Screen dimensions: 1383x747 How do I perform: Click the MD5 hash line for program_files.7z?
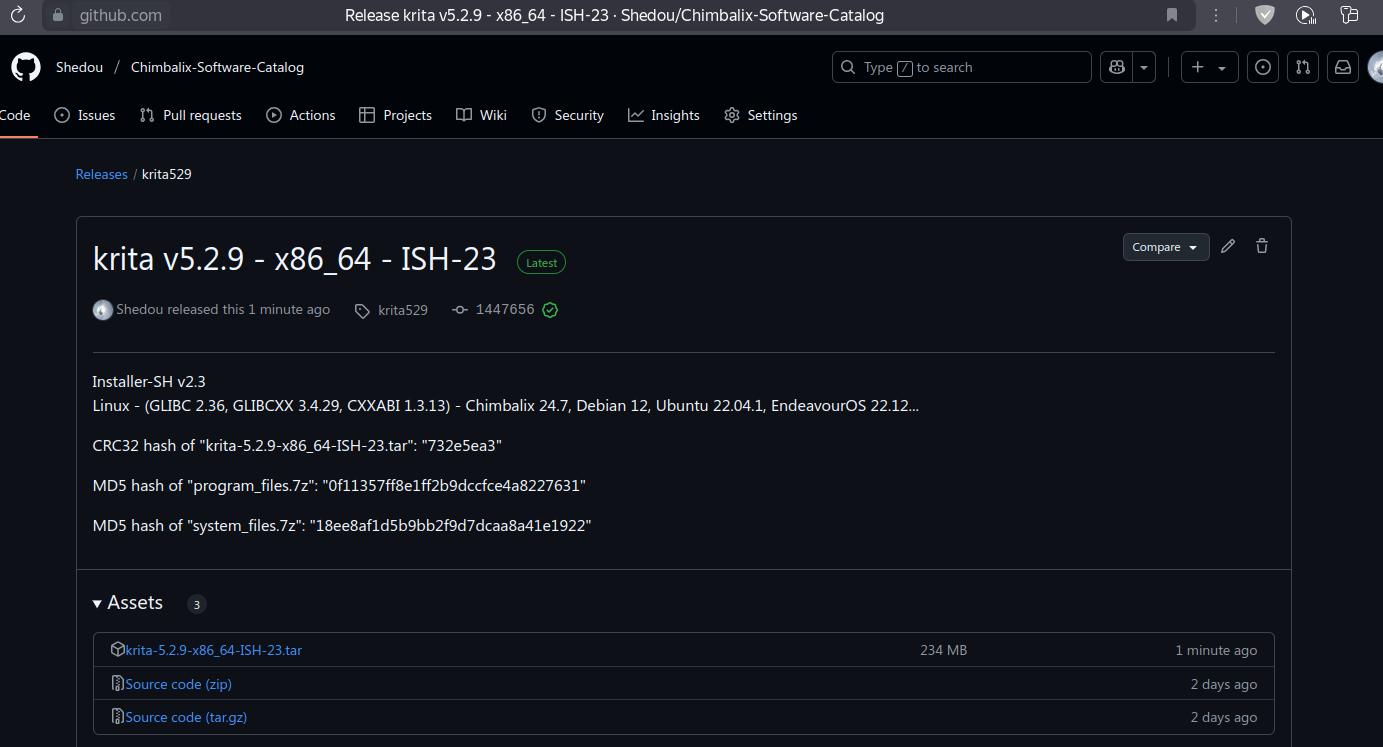(339, 485)
